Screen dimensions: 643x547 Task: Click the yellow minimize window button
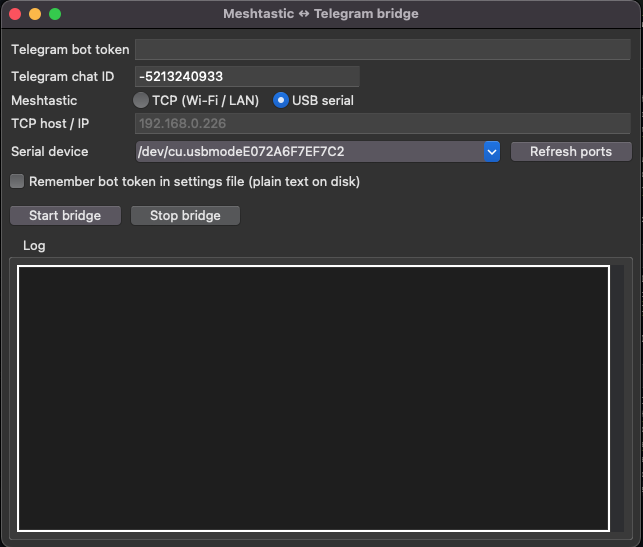point(35,14)
